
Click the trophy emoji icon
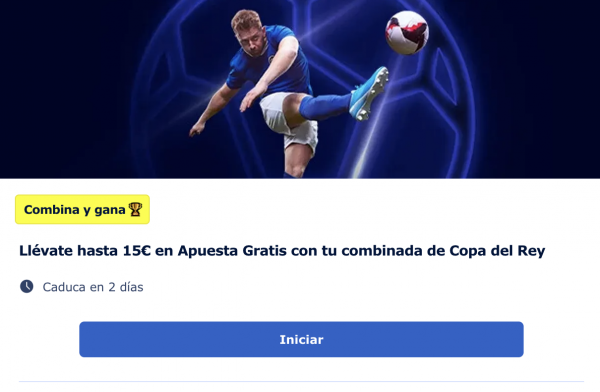pyautogui.click(x=135, y=209)
